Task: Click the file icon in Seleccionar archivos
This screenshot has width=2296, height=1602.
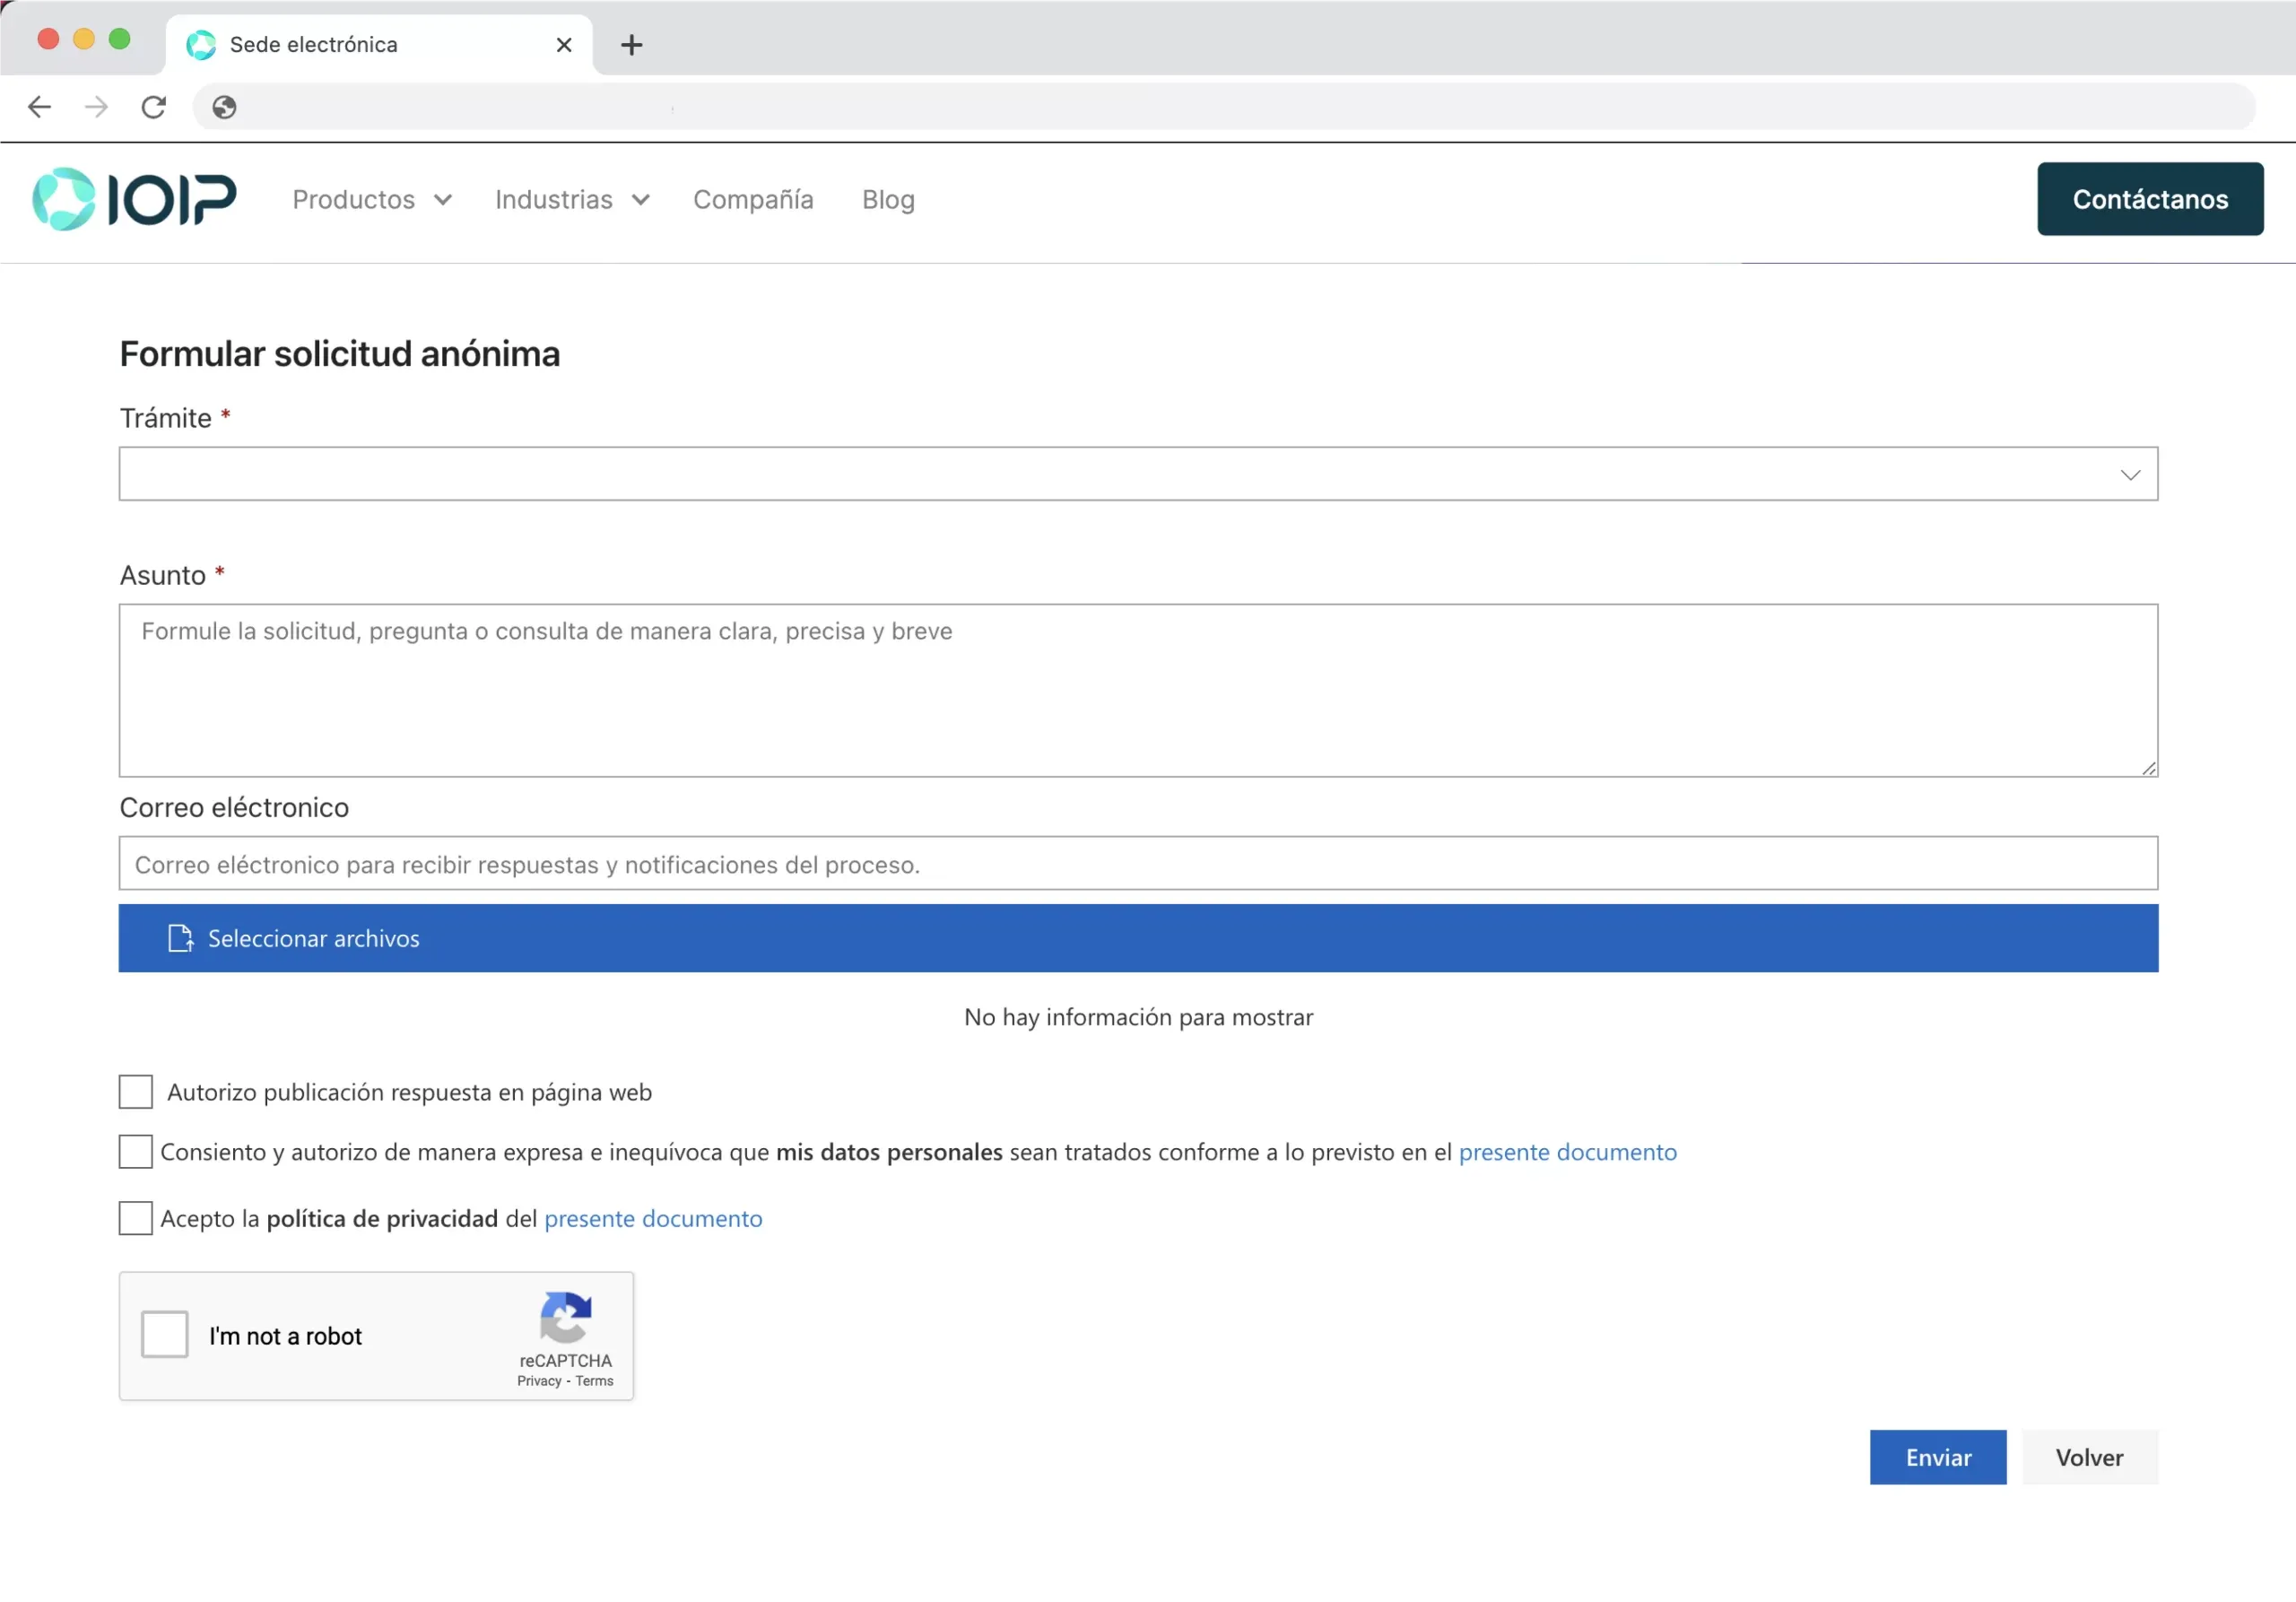Action: pyautogui.click(x=180, y=938)
